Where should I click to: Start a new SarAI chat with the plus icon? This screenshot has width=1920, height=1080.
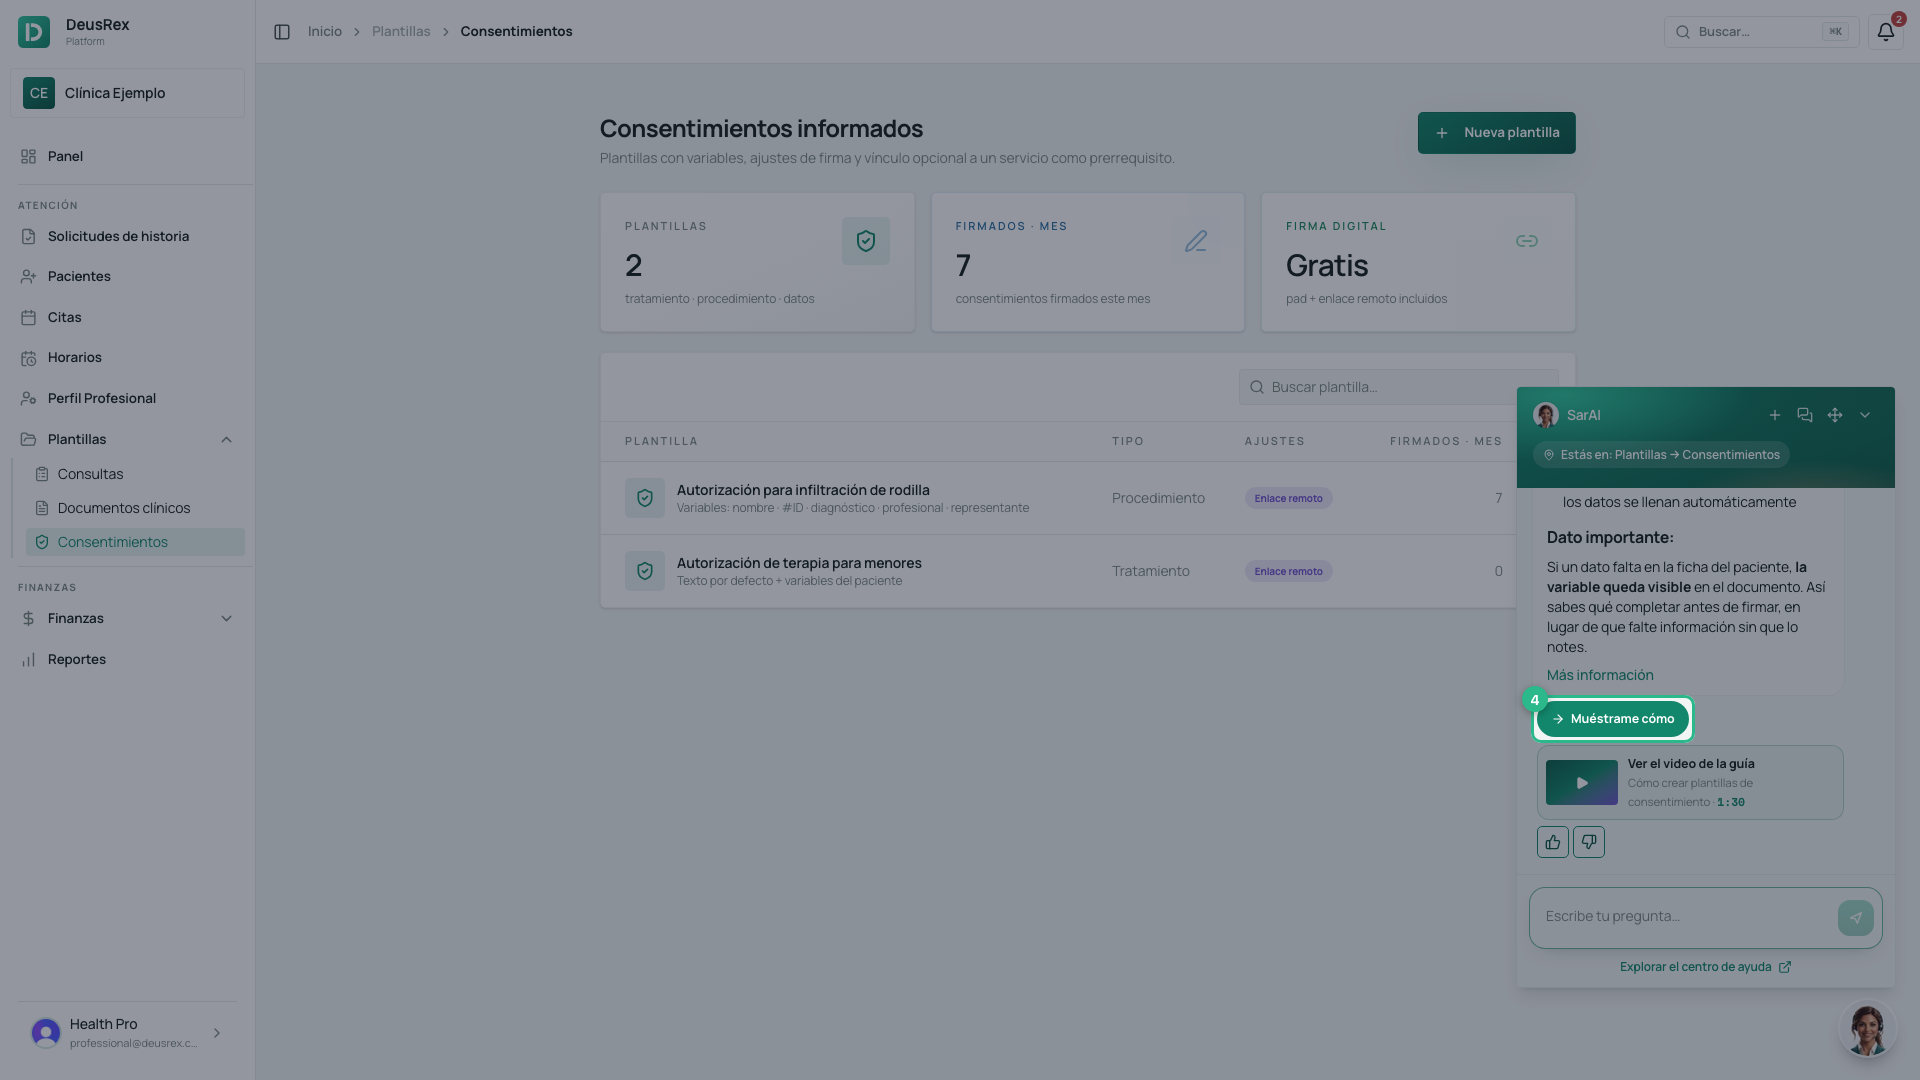pyautogui.click(x=1775, y=415)
